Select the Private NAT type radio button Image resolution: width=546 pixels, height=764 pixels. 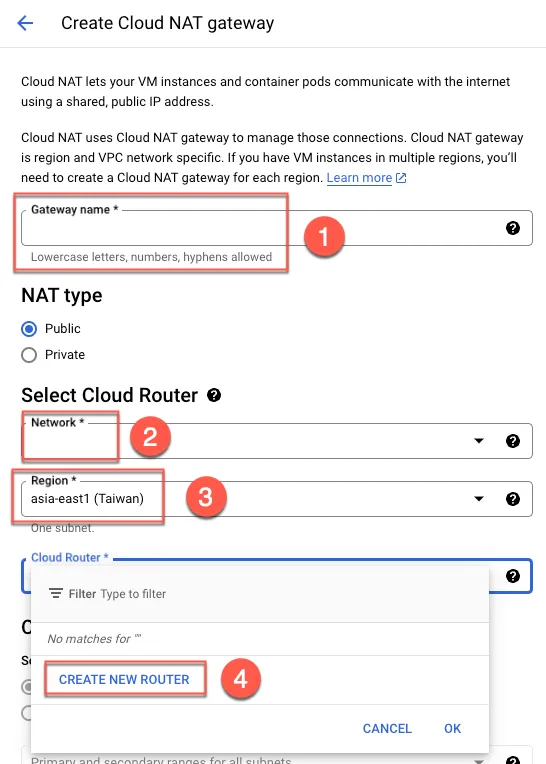pyautogui.click(x=29, y=355)
